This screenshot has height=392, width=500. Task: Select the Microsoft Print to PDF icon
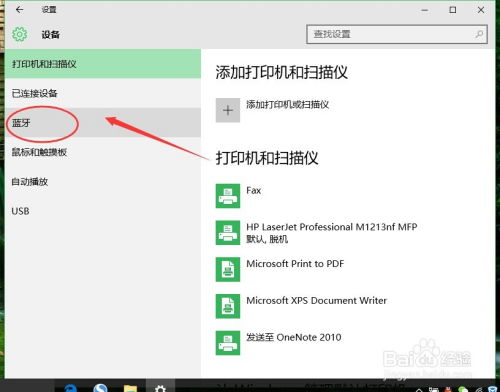228,269
